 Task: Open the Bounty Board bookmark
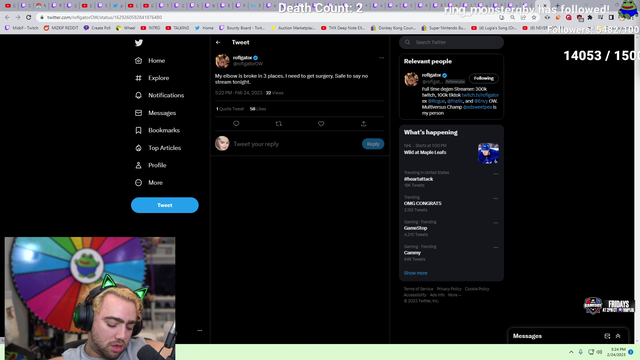click(242, 28)
